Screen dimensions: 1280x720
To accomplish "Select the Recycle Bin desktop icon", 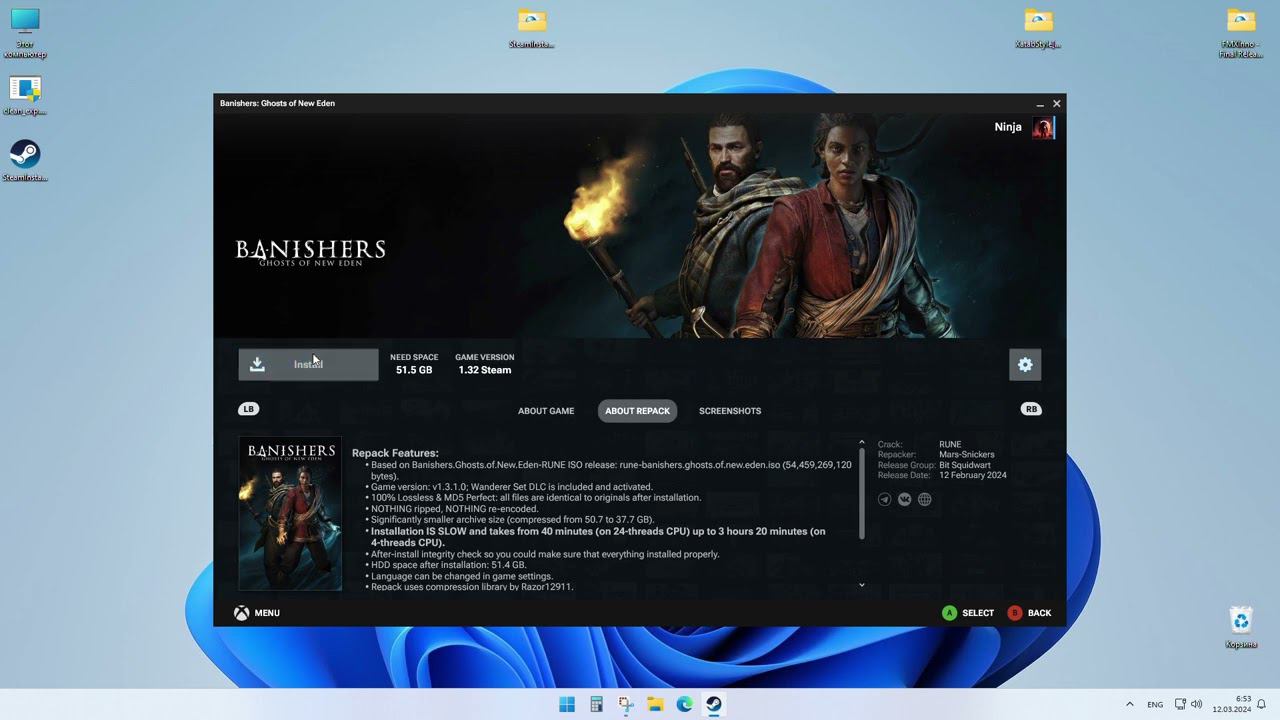I will [1241, 627].
